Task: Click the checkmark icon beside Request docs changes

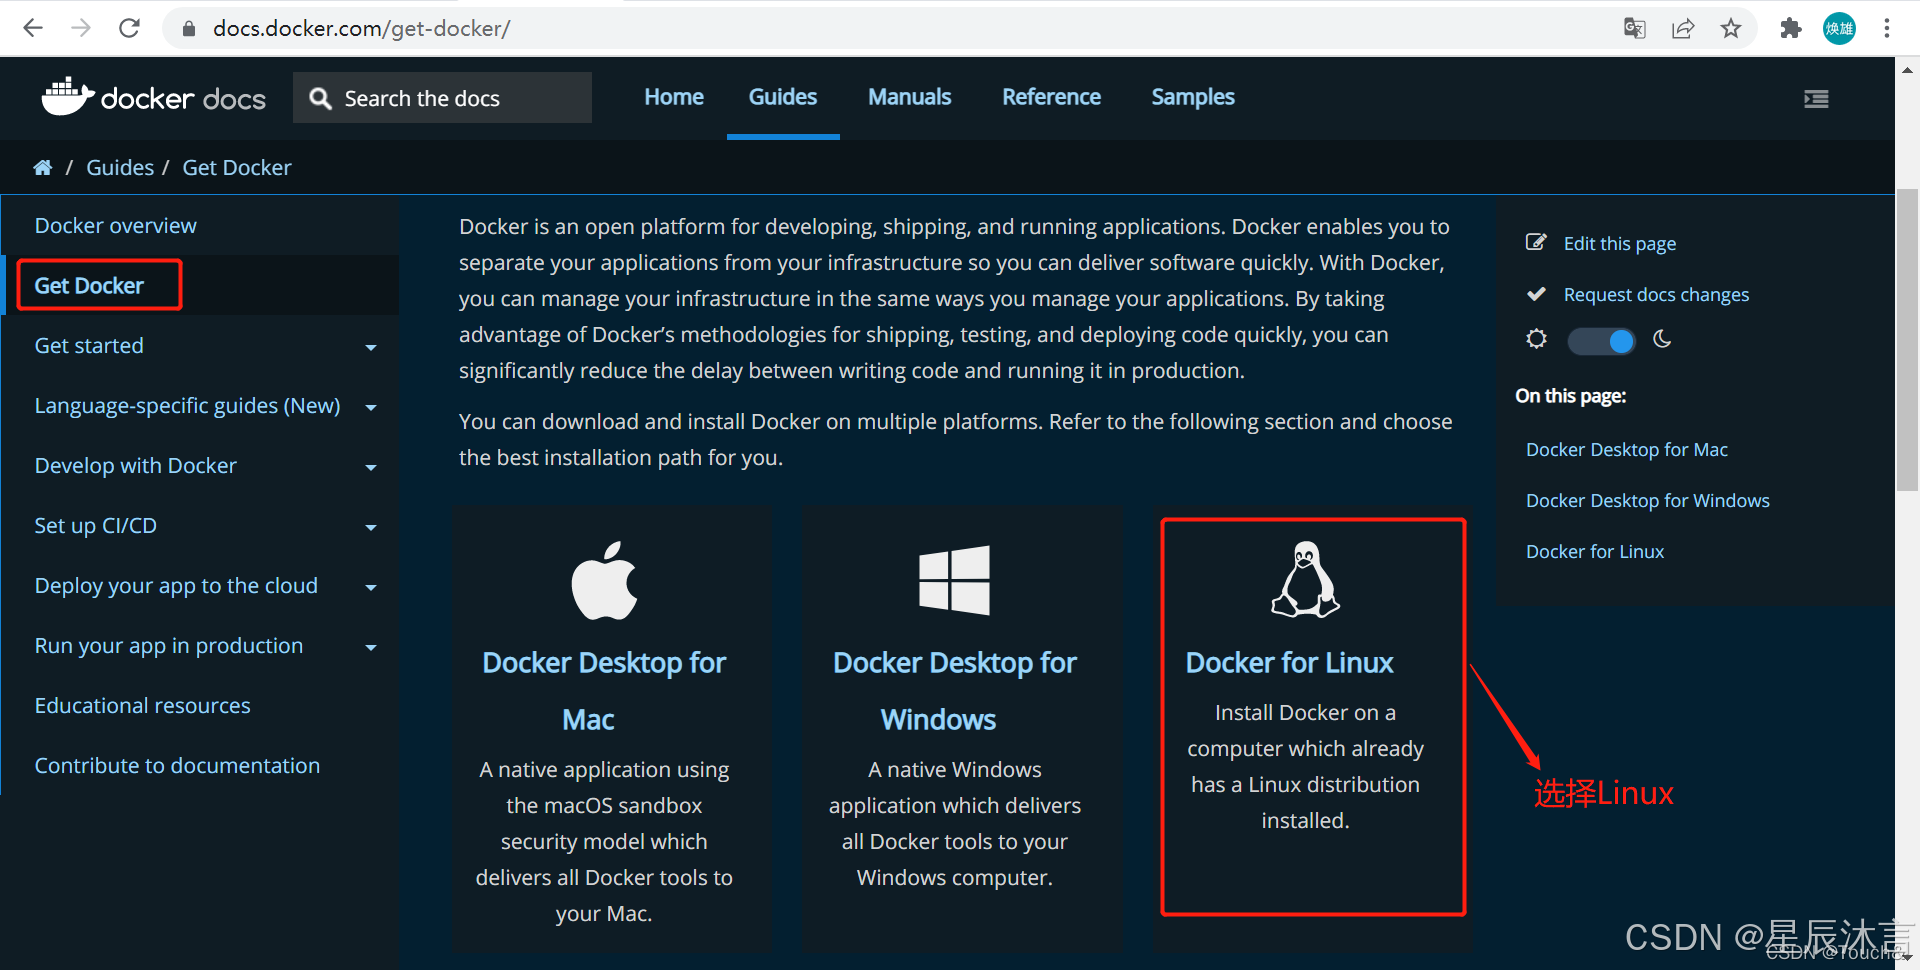Action: pos(1536,294)
